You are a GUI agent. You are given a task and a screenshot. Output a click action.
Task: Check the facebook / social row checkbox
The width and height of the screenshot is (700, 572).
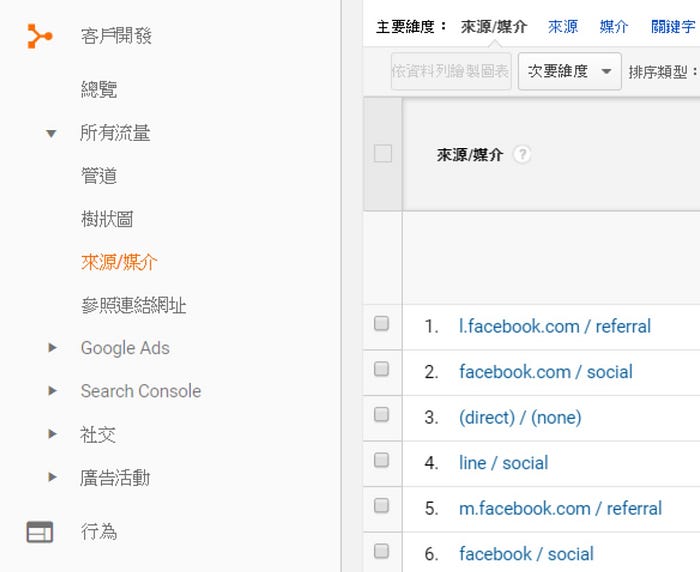(381, 551)
